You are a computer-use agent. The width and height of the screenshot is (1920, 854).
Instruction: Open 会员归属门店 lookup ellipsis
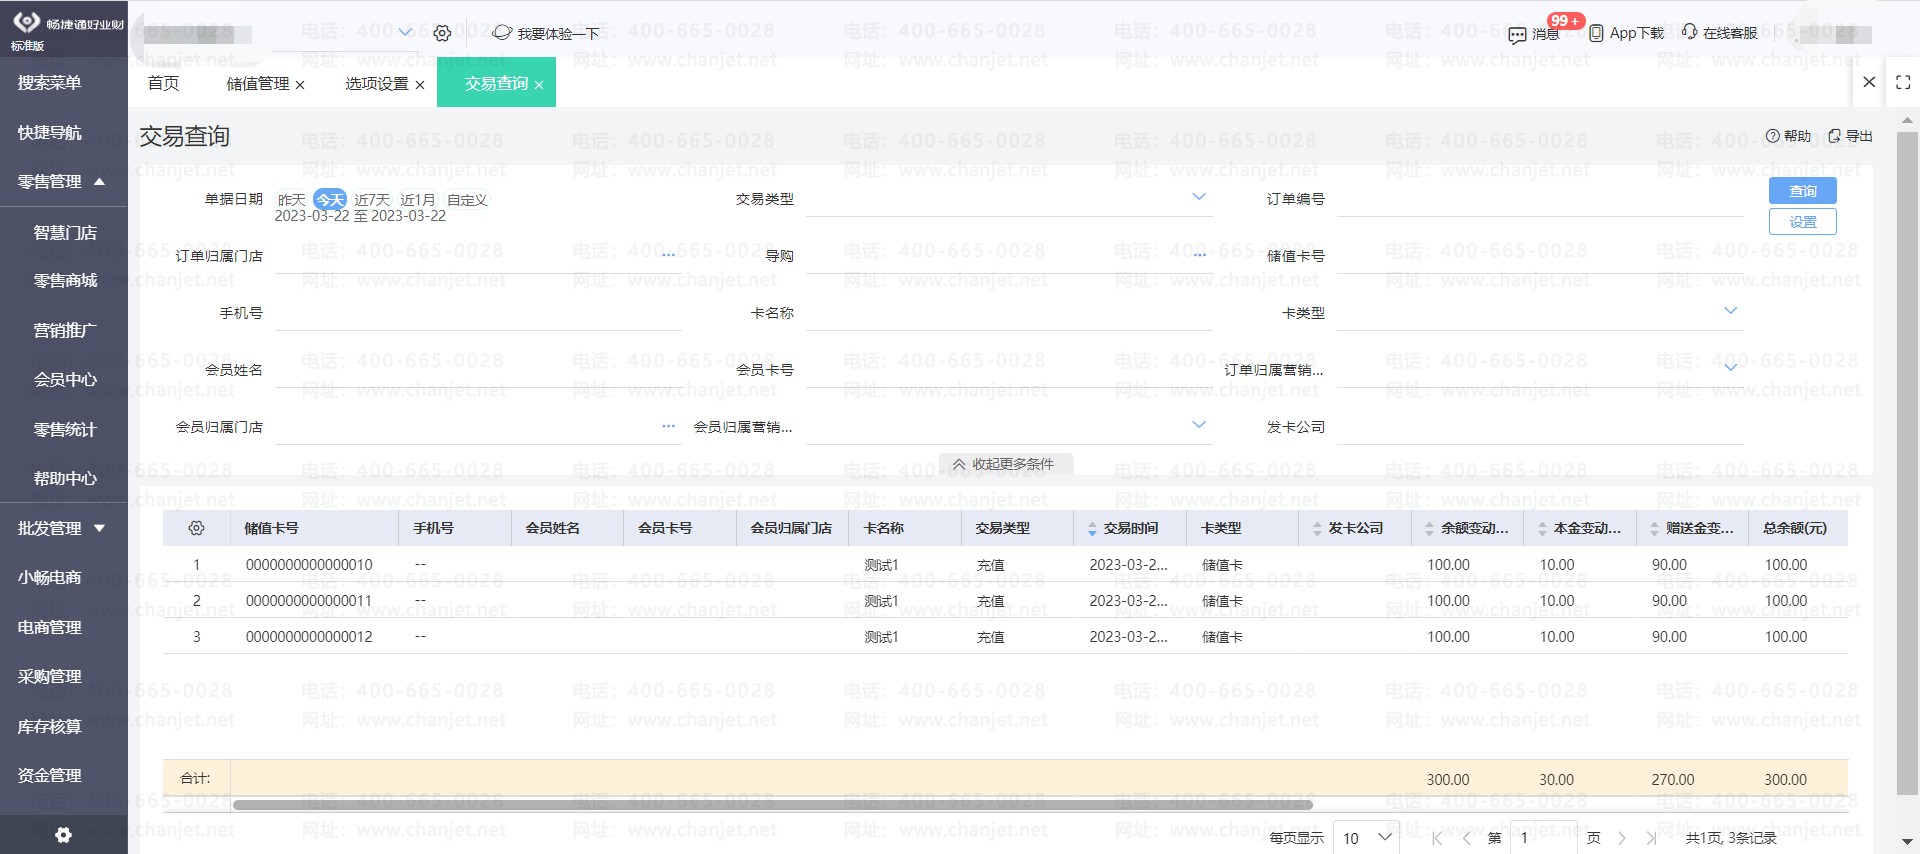click(668, 426)
